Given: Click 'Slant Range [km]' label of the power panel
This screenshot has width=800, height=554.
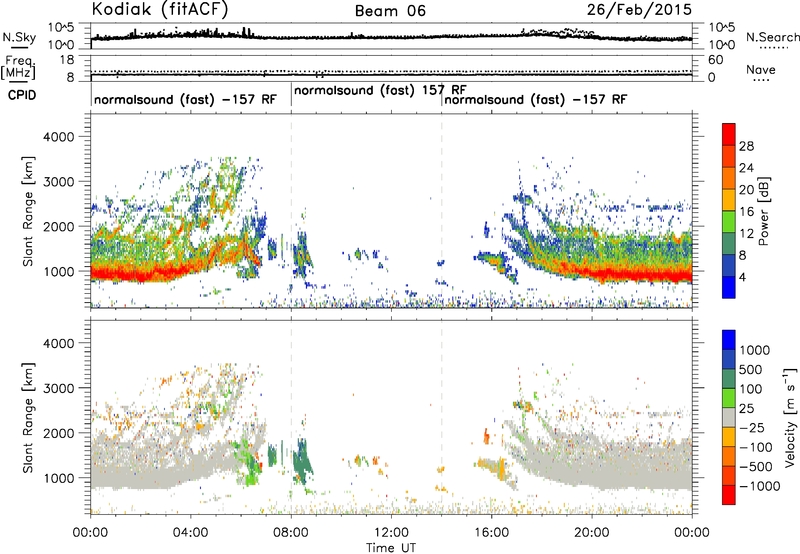Looking at the screenshot, I should click(28, 211).
